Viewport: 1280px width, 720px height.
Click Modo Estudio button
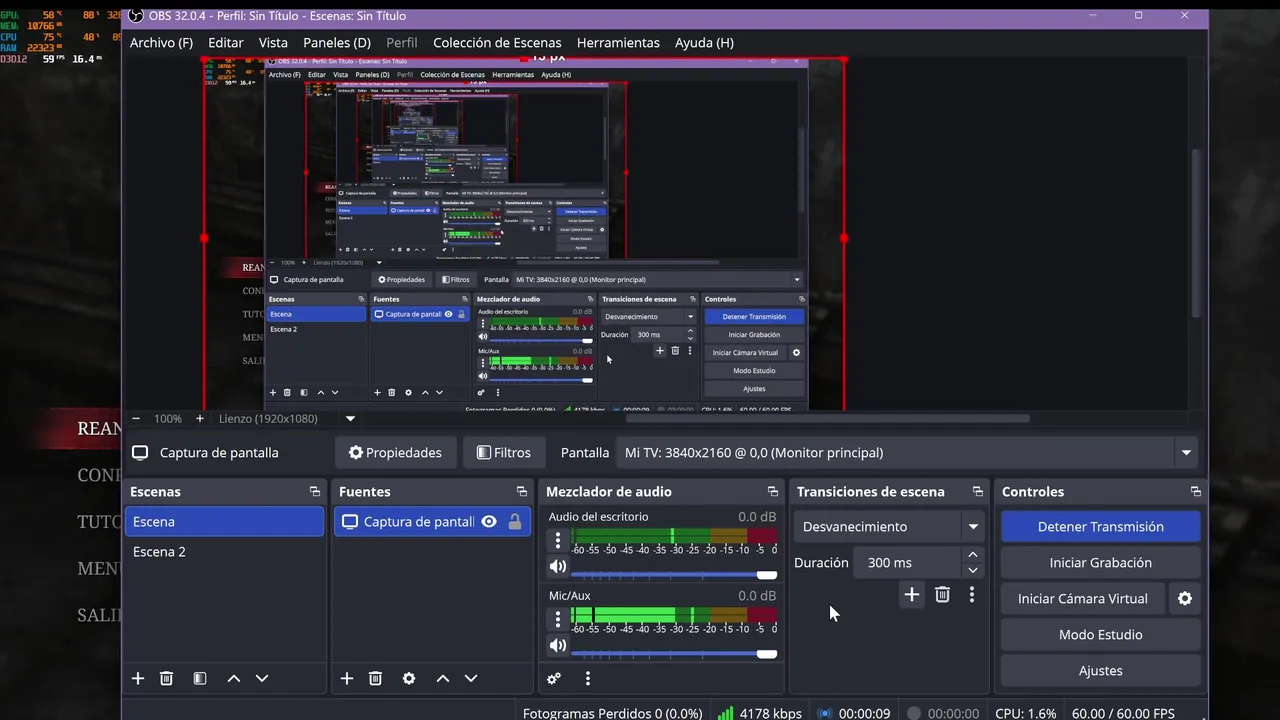point(1100,635)
